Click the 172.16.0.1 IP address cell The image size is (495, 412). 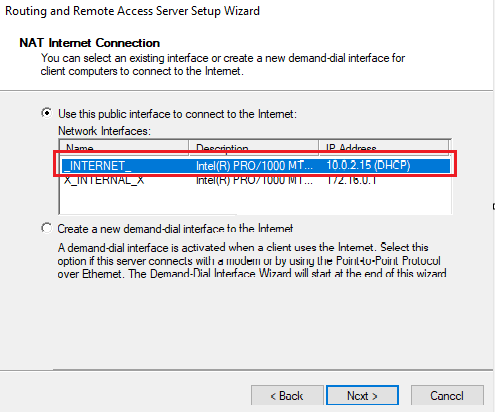(x=352, y=180)
